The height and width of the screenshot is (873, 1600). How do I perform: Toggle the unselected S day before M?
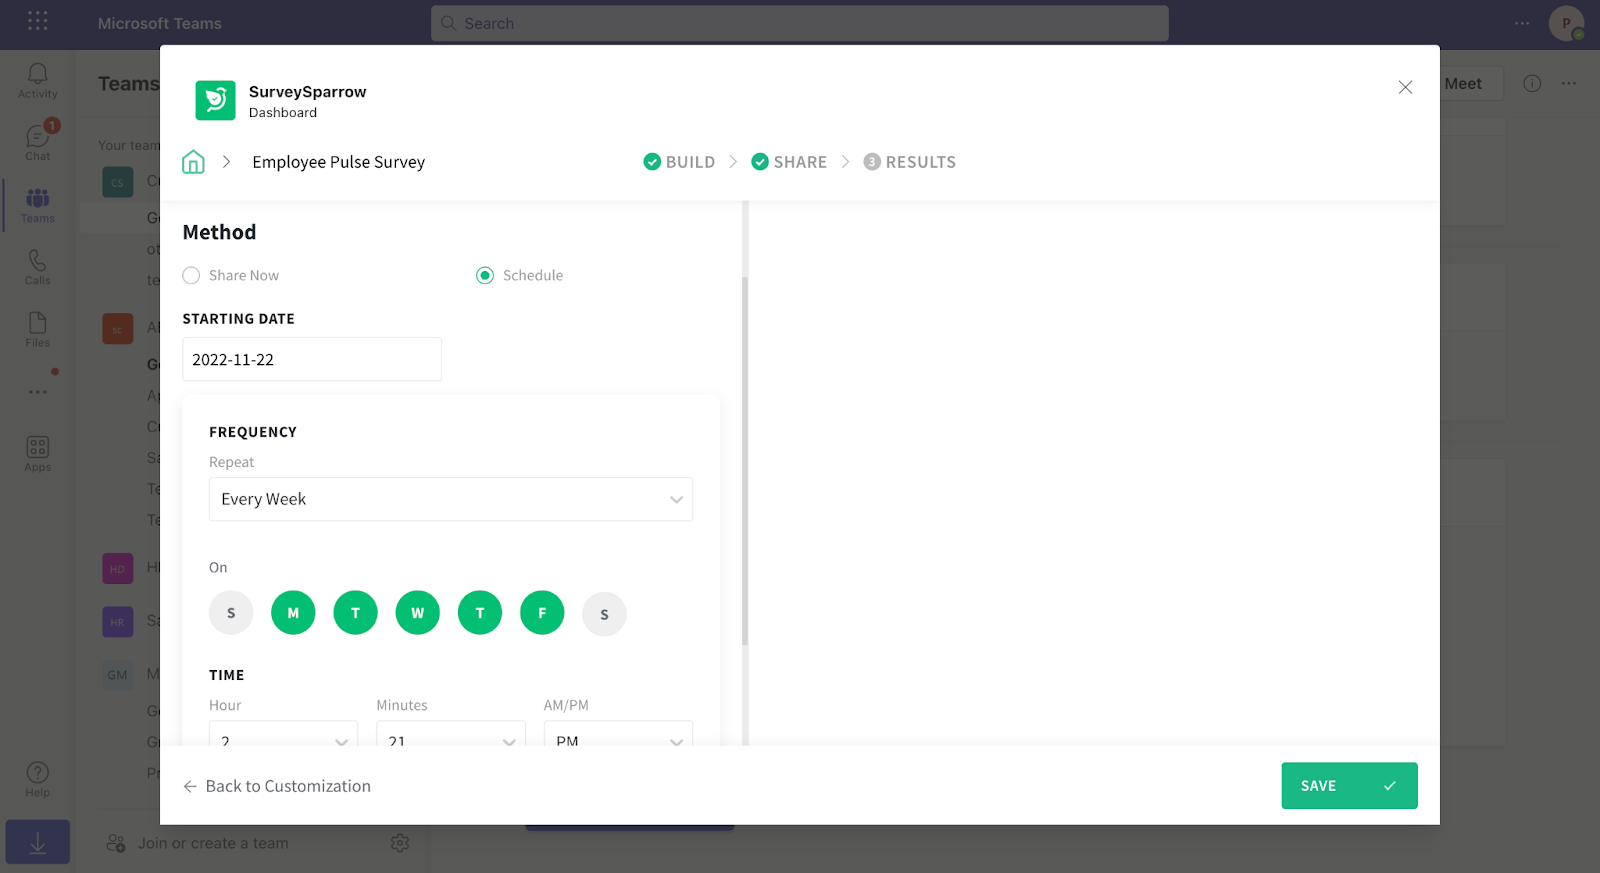click(231, 613)
